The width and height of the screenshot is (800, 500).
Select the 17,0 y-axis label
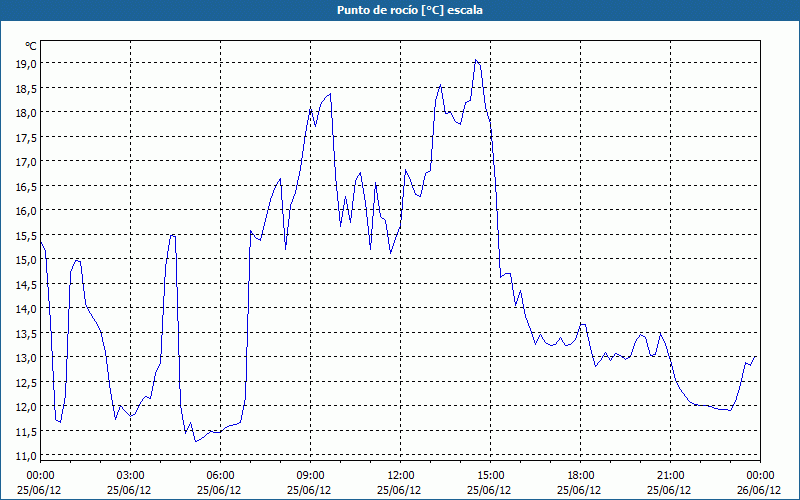26,161
